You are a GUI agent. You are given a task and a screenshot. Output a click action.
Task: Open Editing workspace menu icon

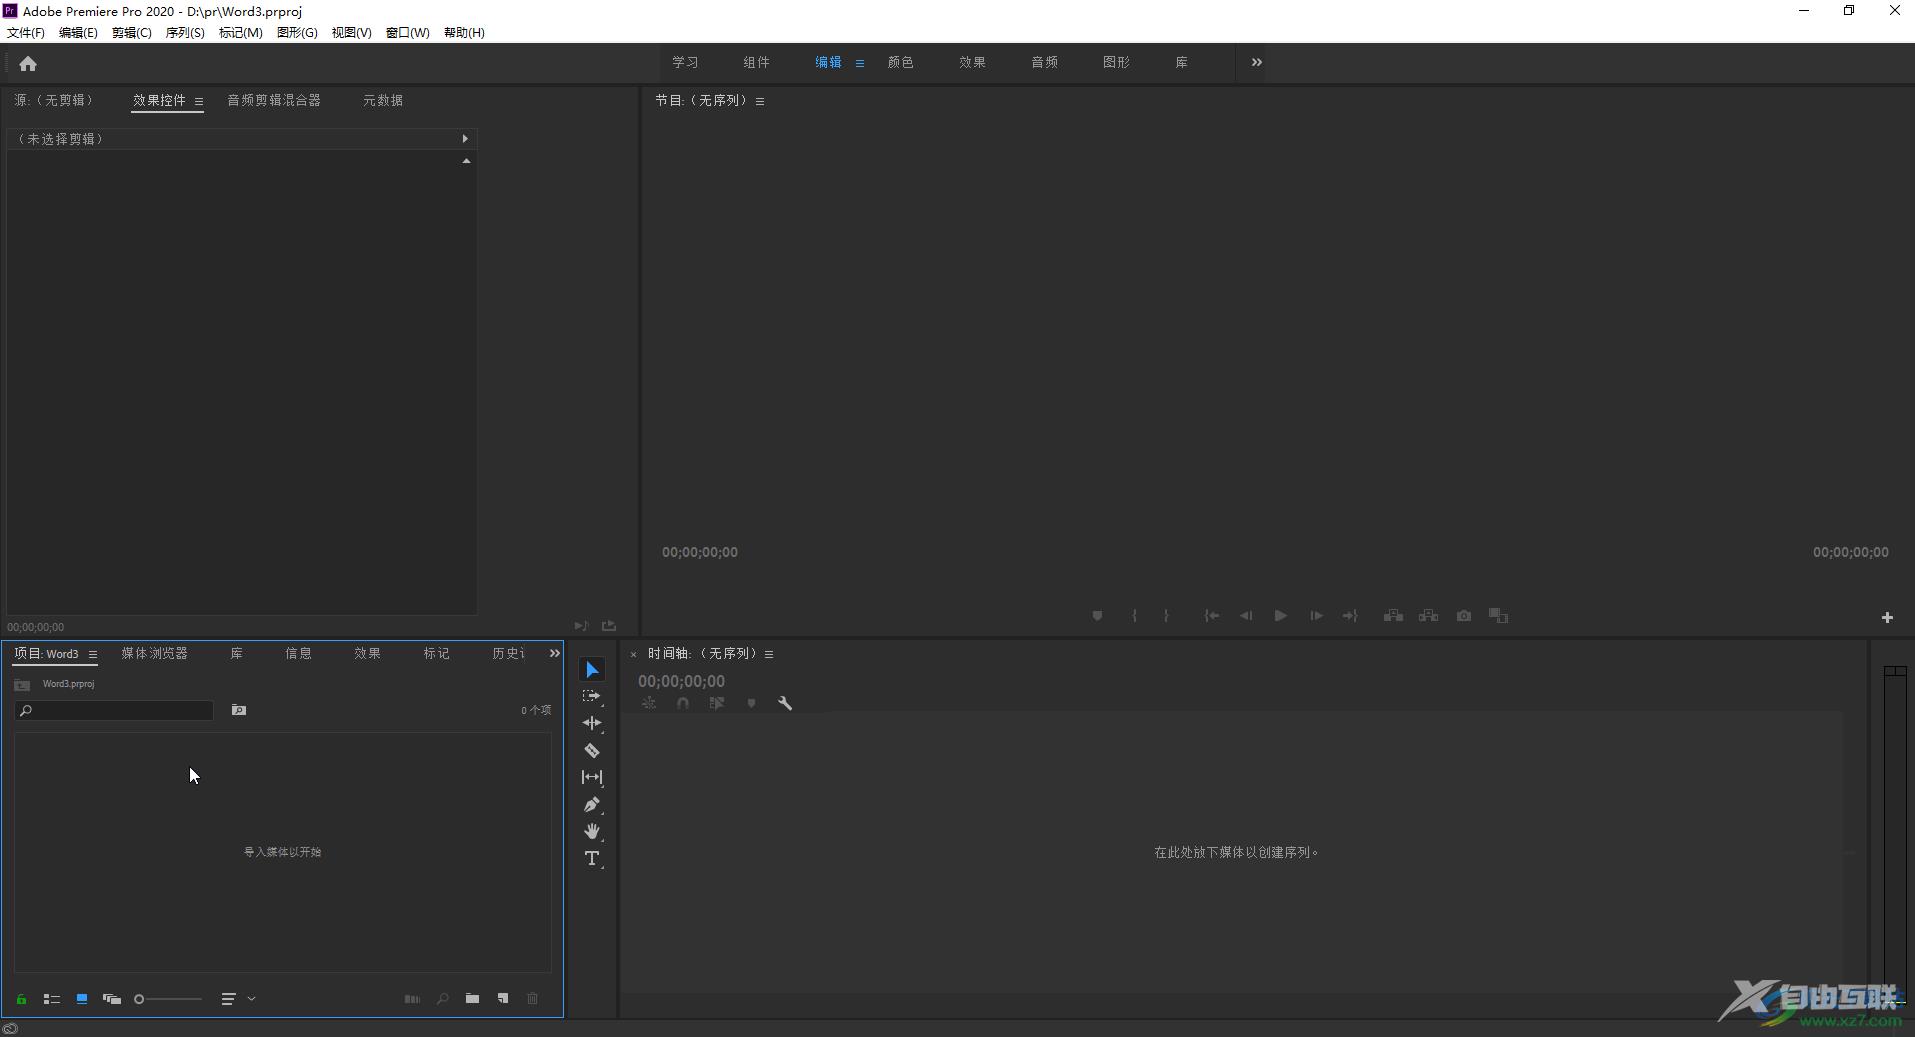[x=860, y=63]
